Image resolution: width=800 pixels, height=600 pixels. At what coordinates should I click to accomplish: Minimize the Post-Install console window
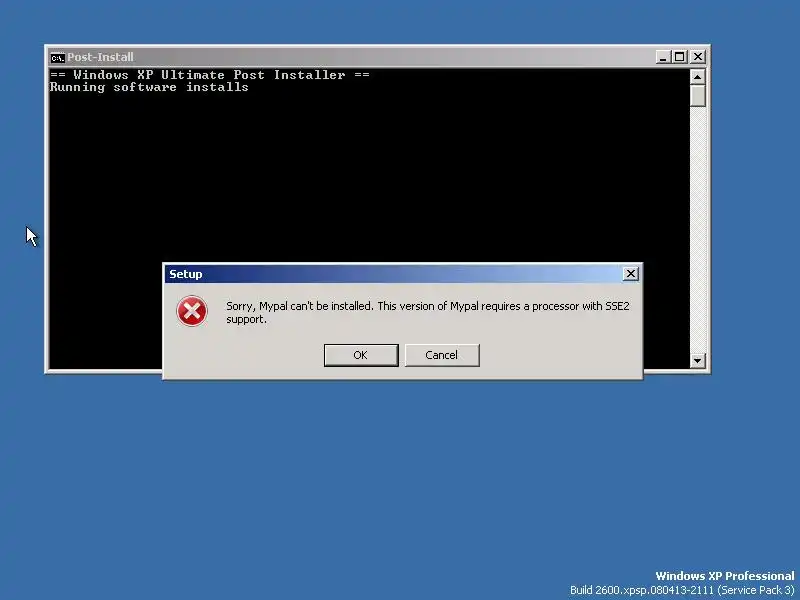(x=662, y=57)
